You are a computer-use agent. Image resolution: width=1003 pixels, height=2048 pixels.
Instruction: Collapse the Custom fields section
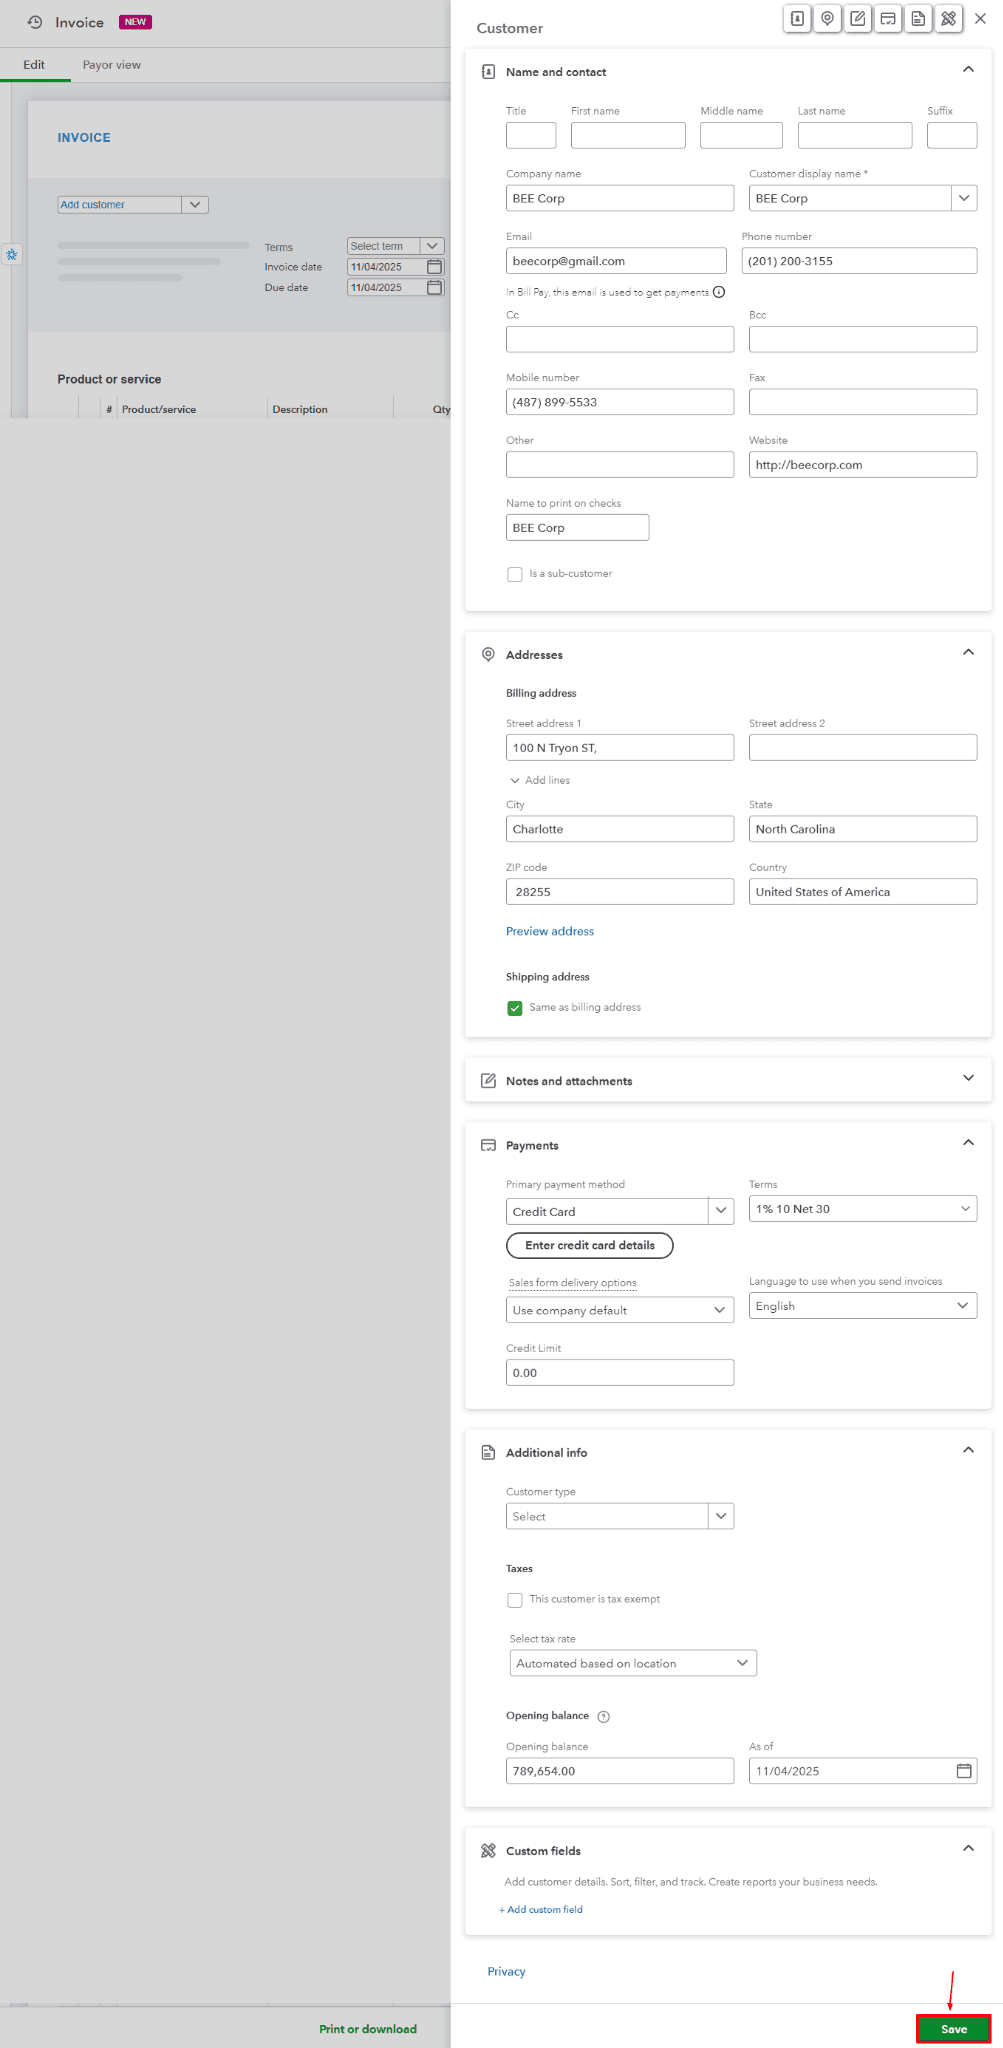click(x=968, y=1848)
